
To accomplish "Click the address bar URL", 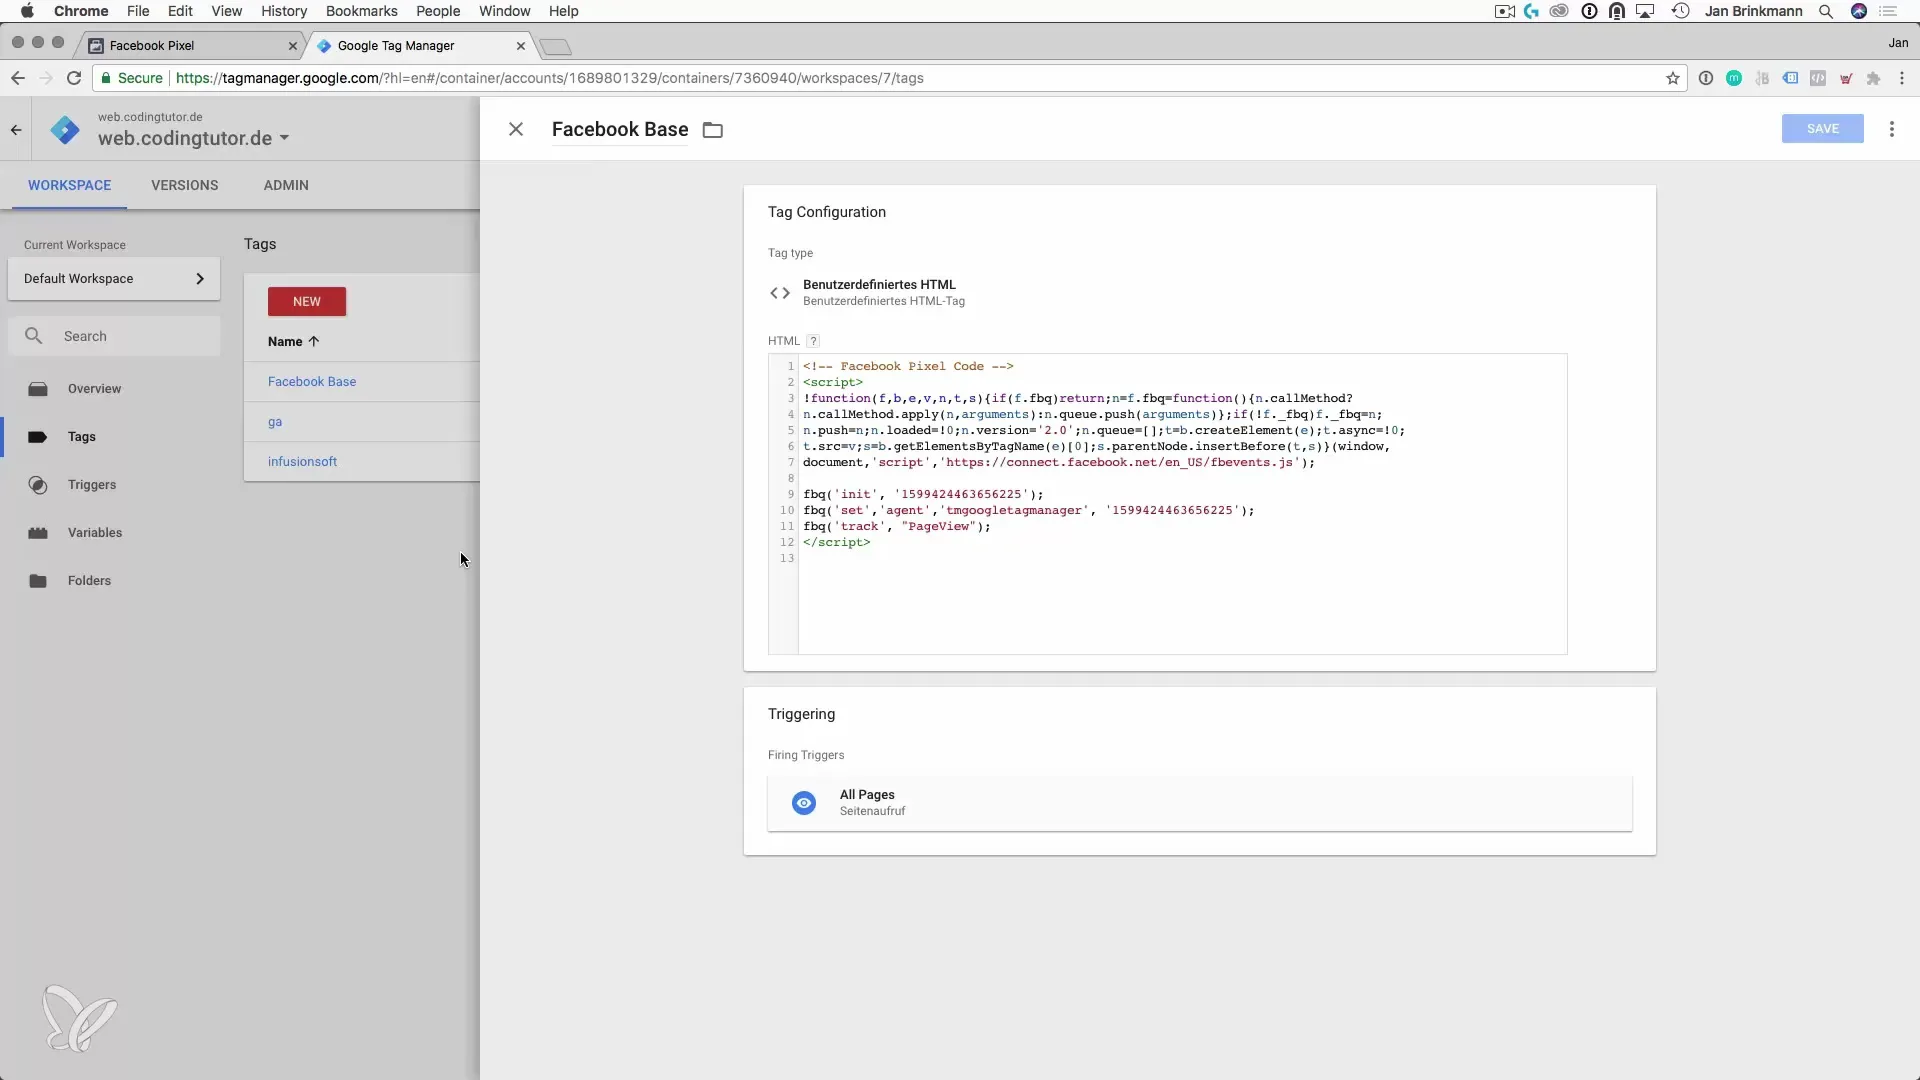I will point(549,78).
